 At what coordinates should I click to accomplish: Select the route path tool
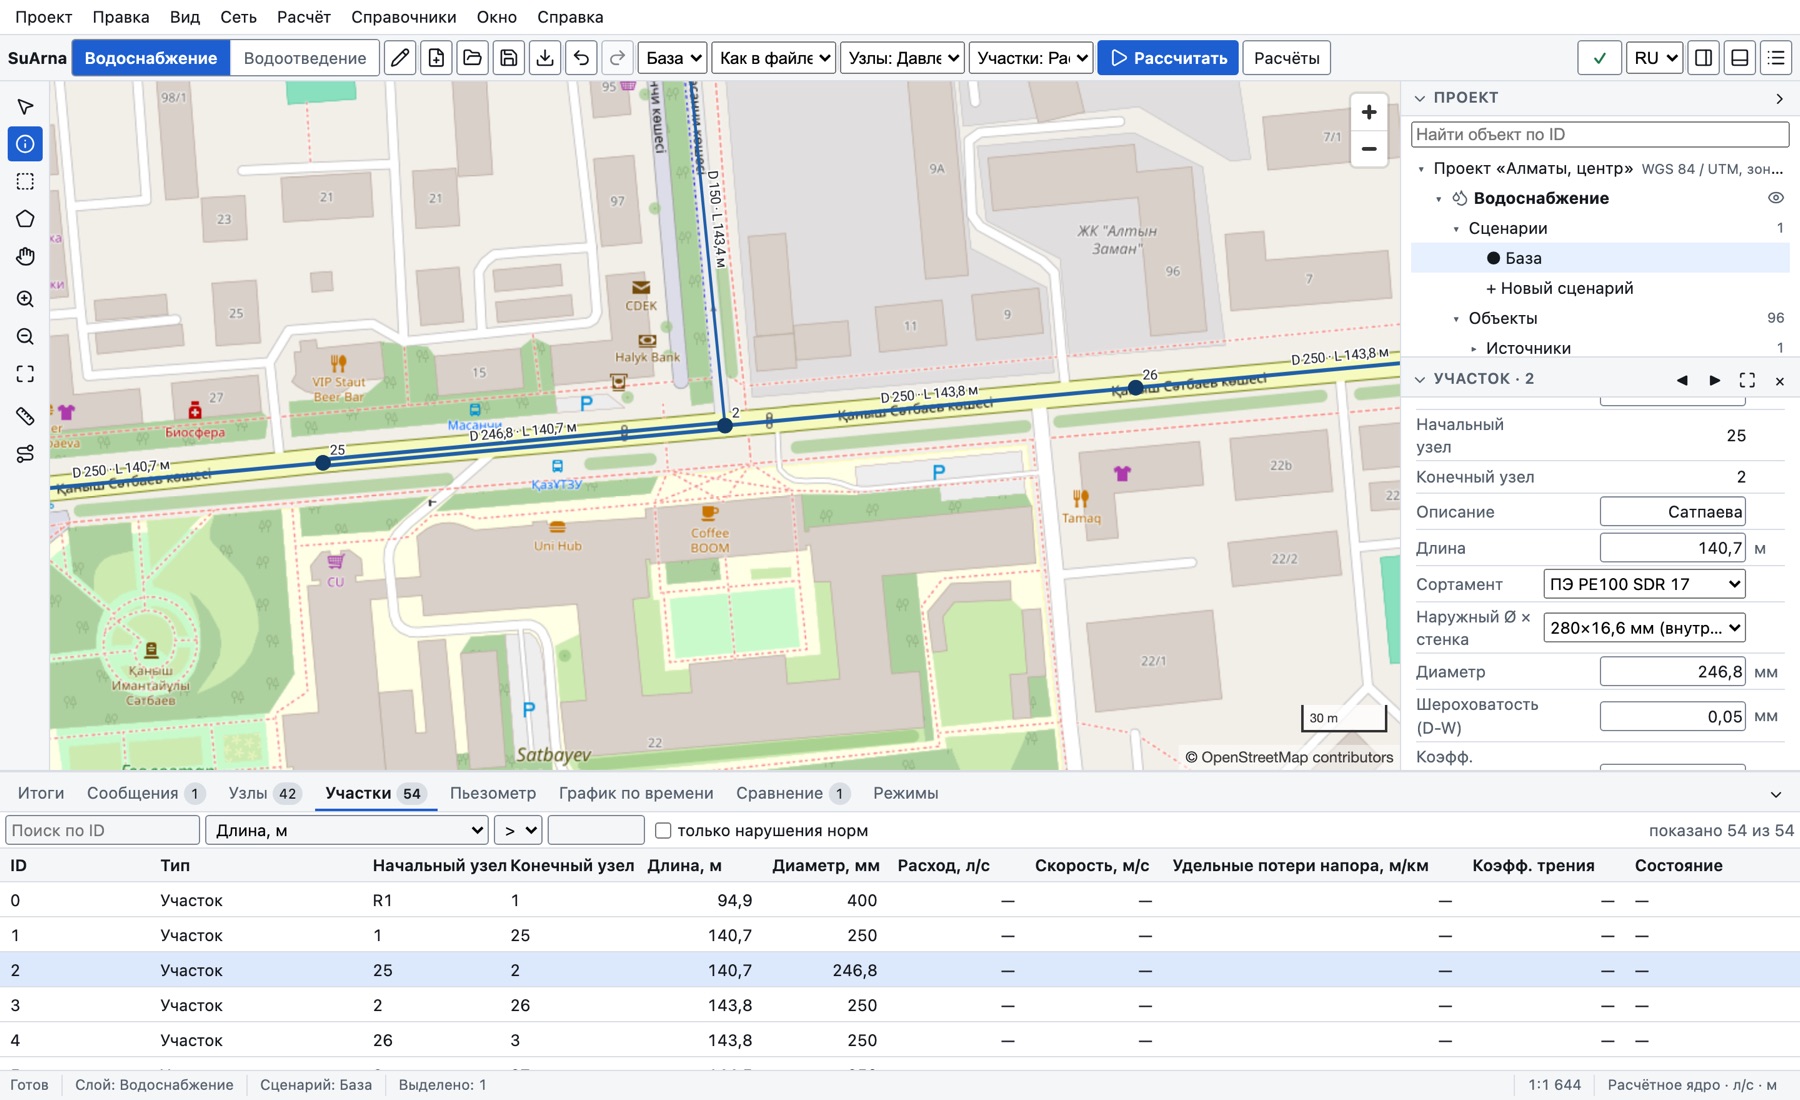pyautogui.click(x=25, y=454)
